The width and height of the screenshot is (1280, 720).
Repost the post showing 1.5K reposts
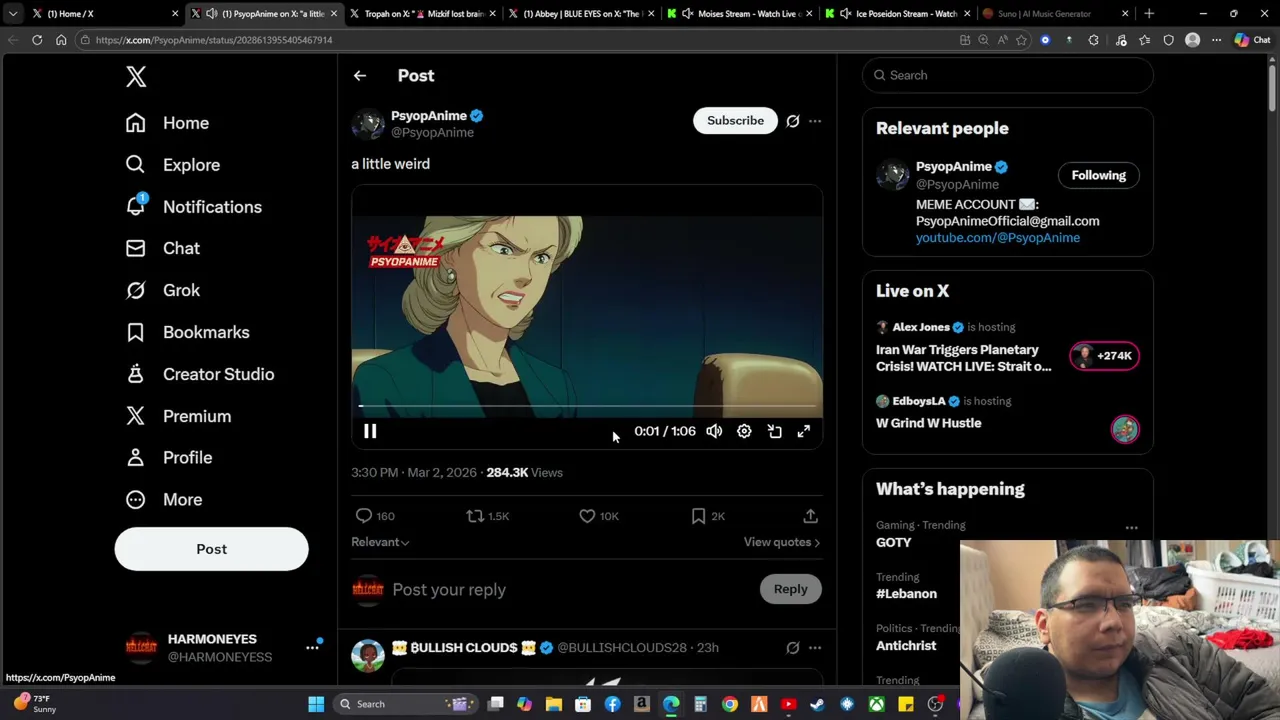pyautogui.click(x=476, y=516)
